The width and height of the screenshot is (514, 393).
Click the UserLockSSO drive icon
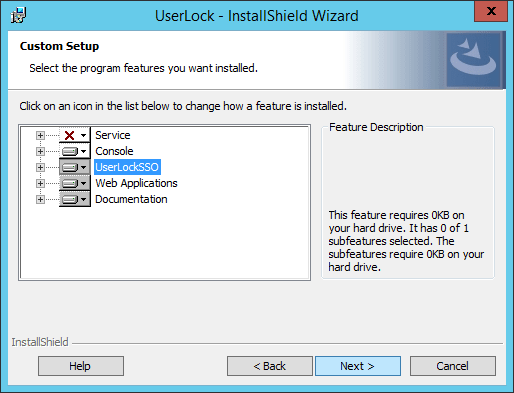[70, 167]
